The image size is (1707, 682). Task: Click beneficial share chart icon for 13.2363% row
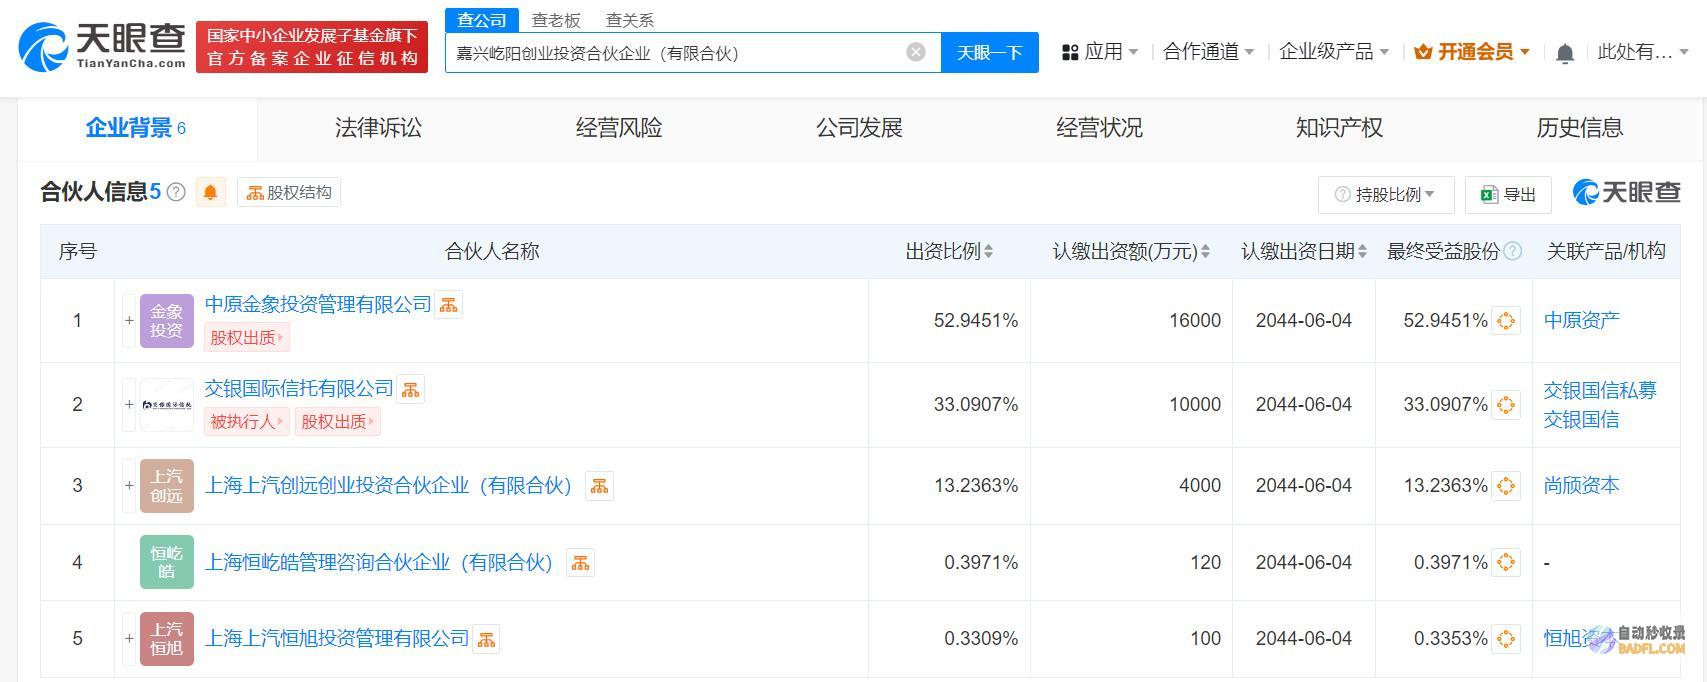click(1506, 486)
